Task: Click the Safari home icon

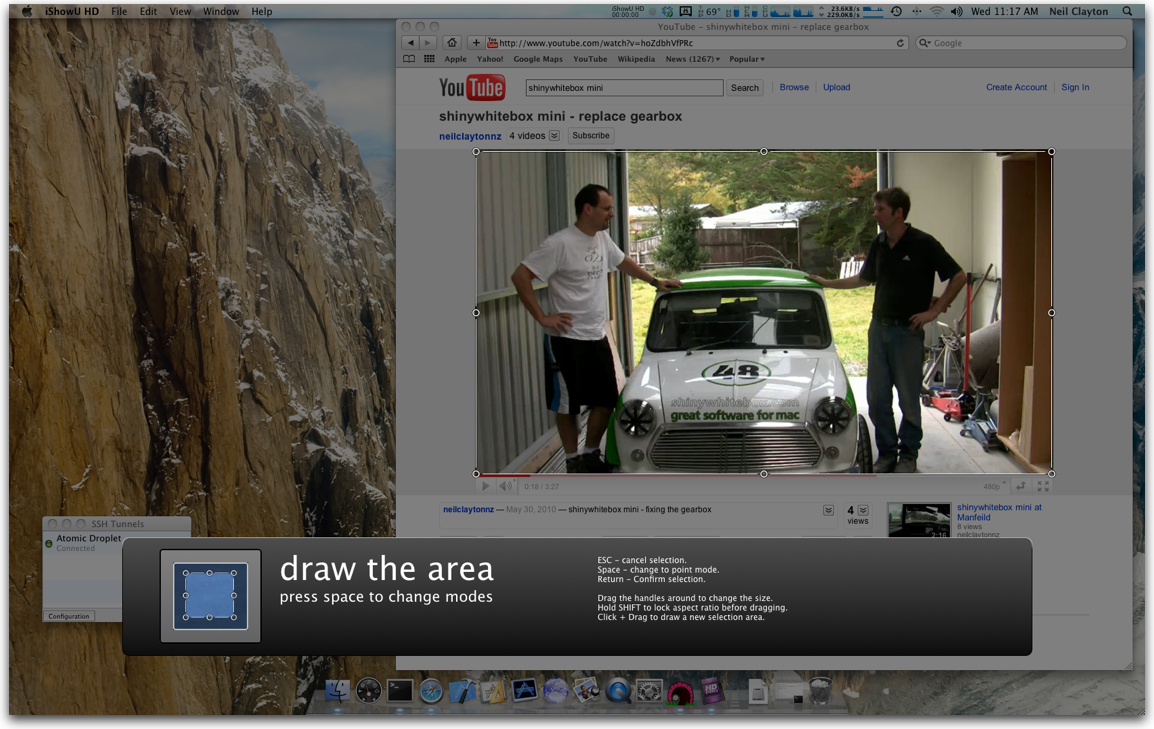Action: 452,43
